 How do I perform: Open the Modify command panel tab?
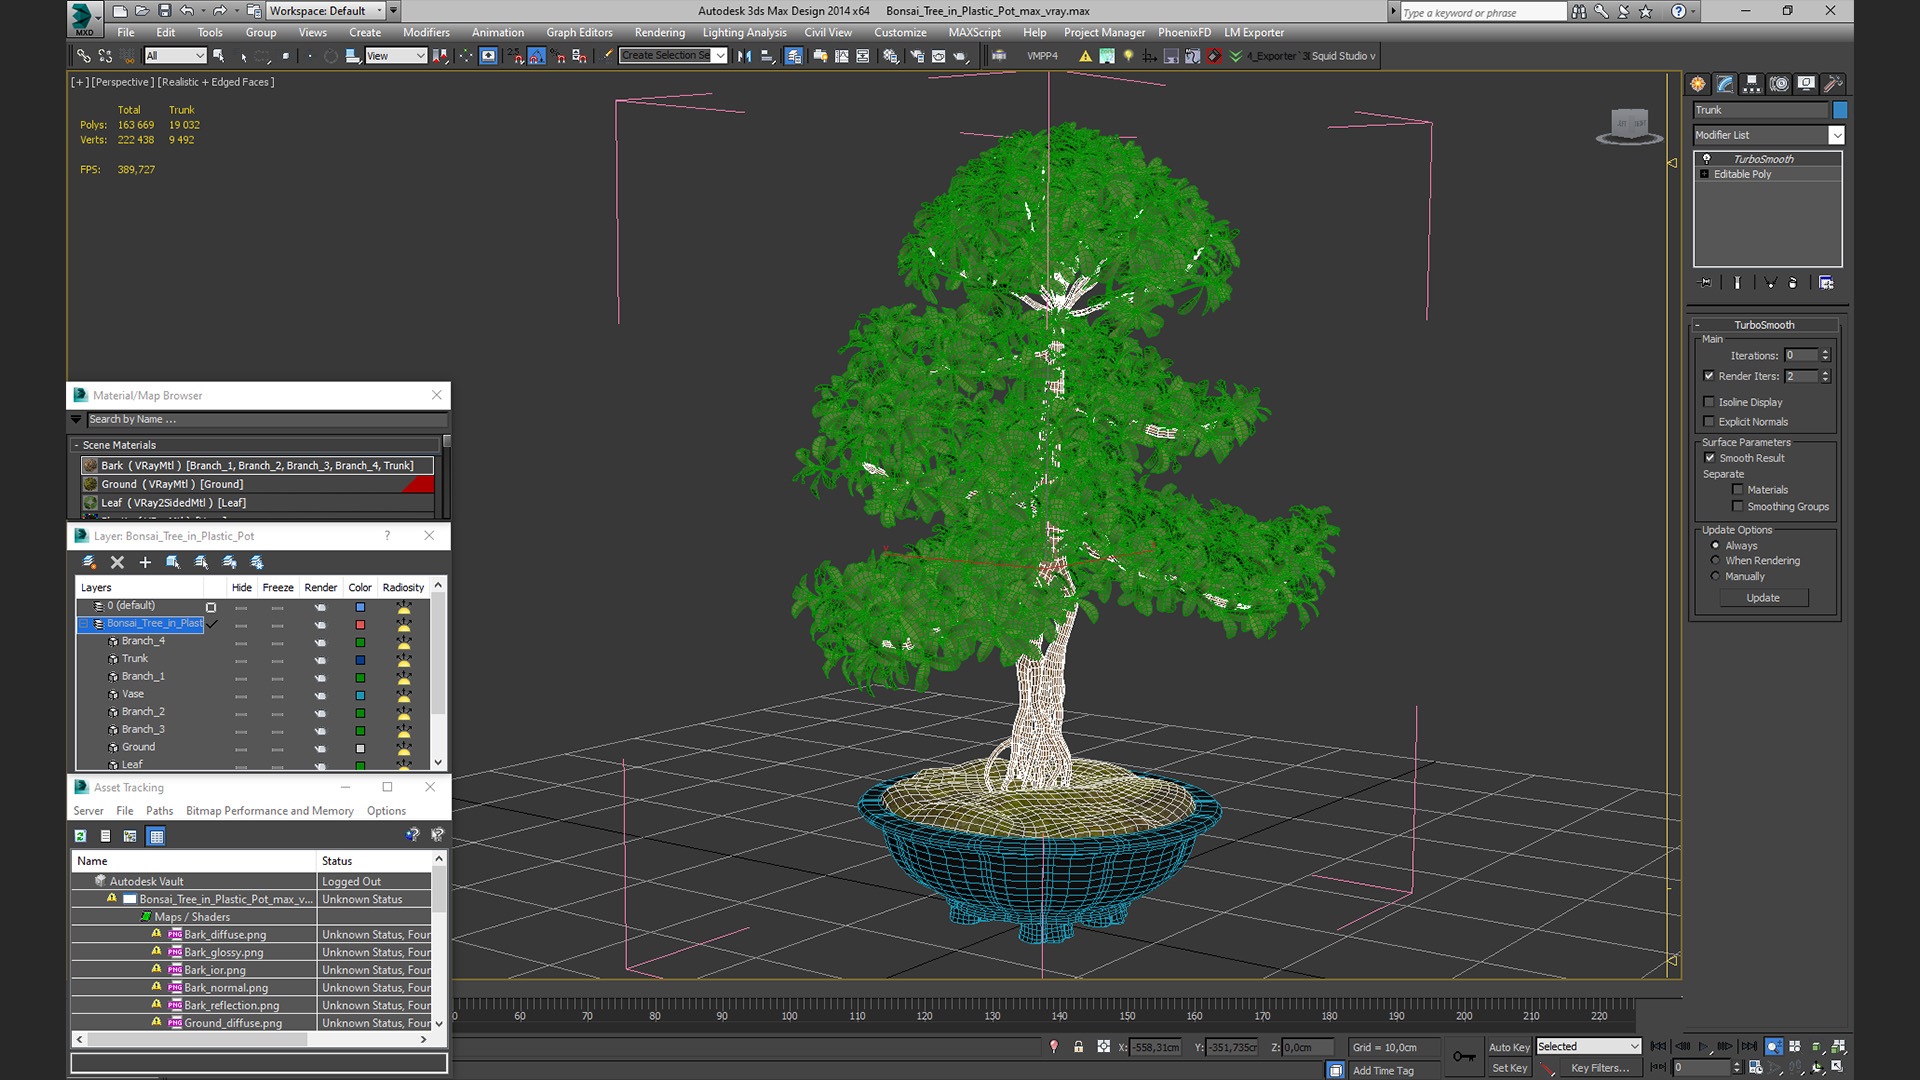[x=1725, y=84]
